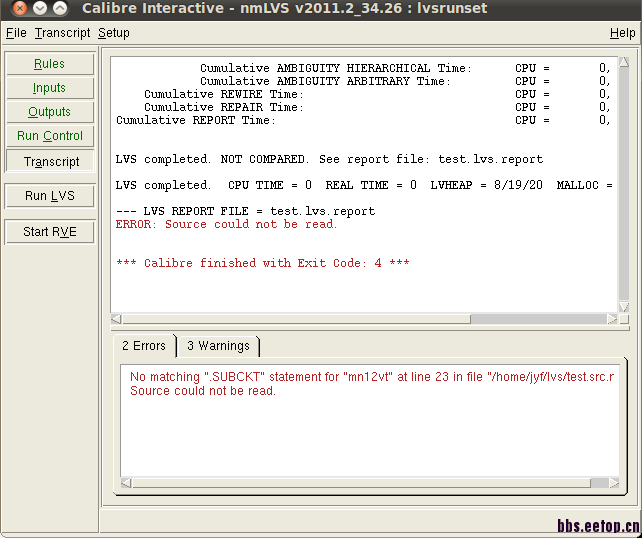The width and height of the screenshot is (642, 538).
Task: Click the Start RVE button
Action: [50, 232]
